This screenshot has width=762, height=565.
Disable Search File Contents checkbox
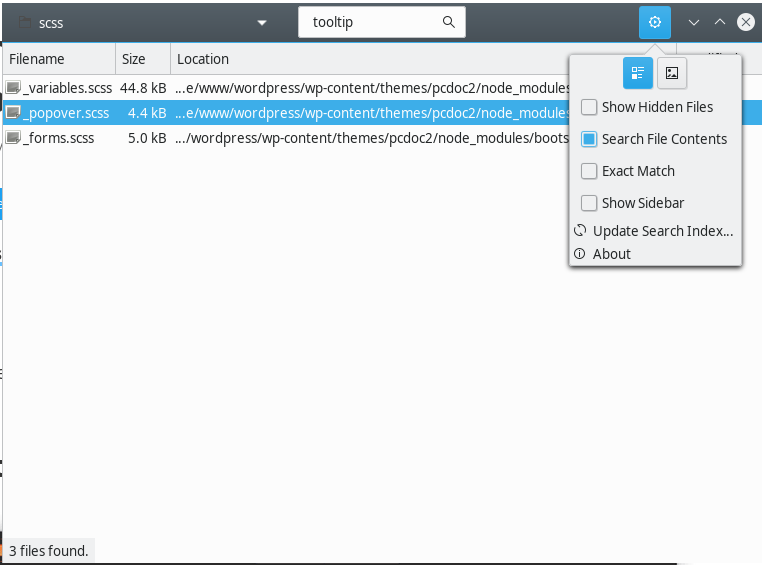(x=589, y=139)
